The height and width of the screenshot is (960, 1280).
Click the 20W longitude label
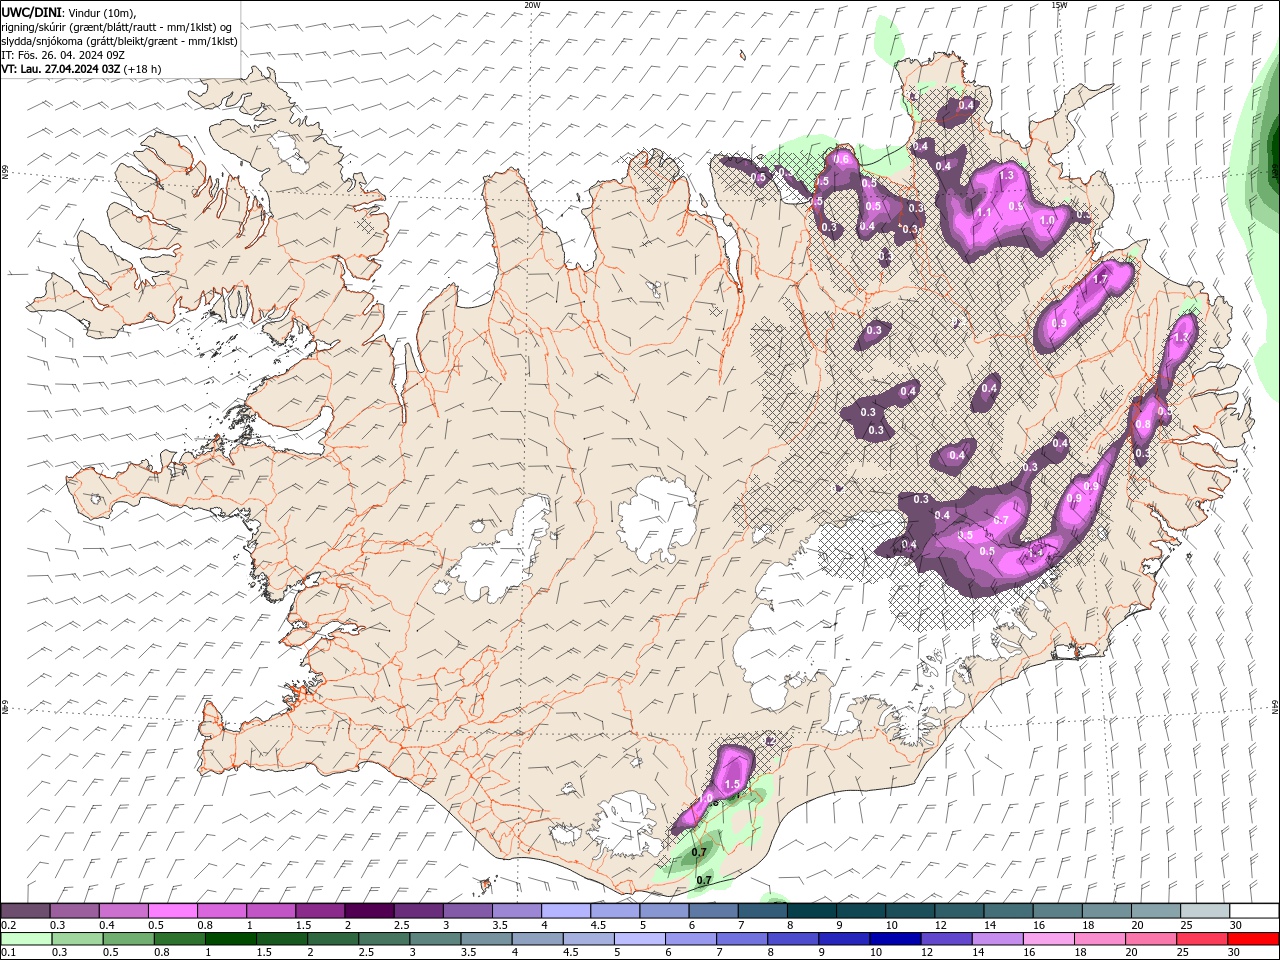click(x=532, y=5)
